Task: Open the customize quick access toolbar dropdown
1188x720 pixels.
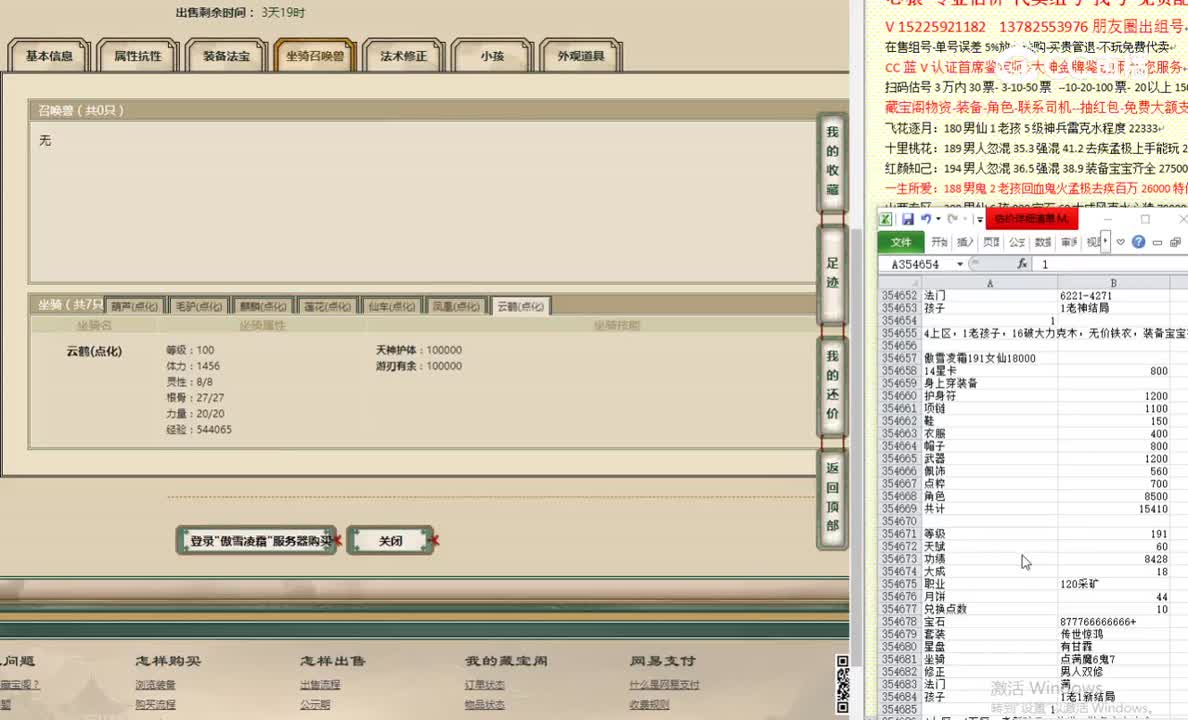Action: point(980,220)
